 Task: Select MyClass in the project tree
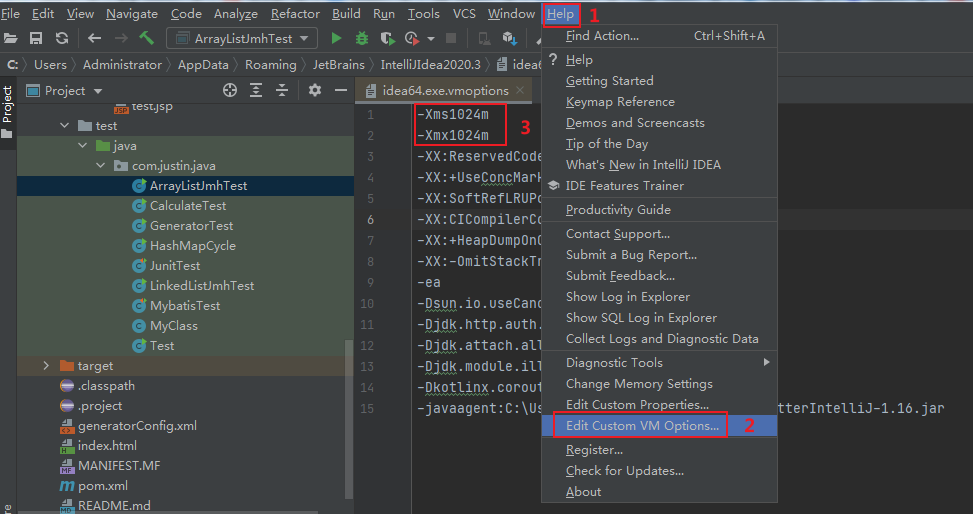[x=174, y=326]
